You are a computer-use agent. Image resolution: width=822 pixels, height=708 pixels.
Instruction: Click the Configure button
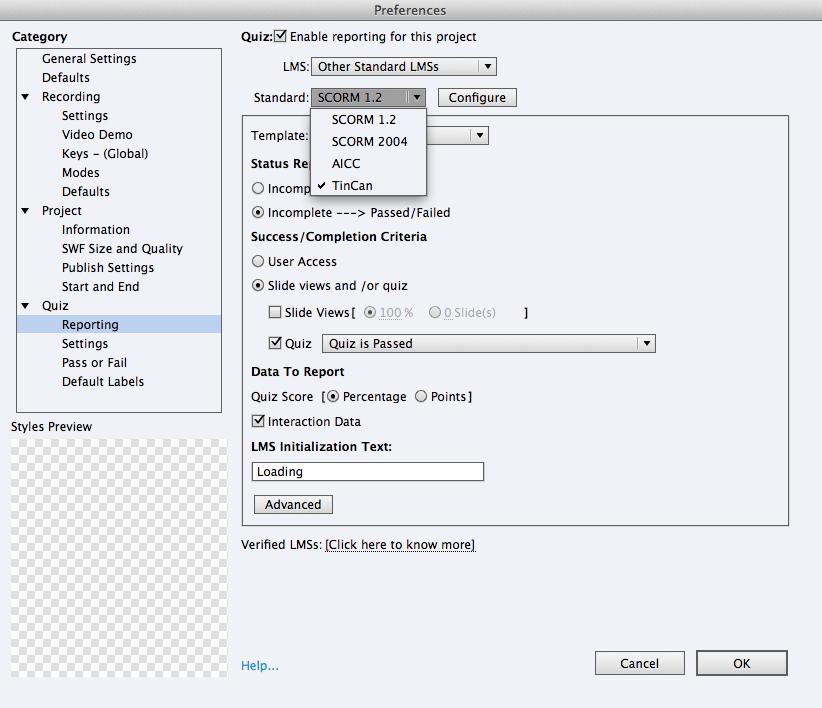click(477, 97)
